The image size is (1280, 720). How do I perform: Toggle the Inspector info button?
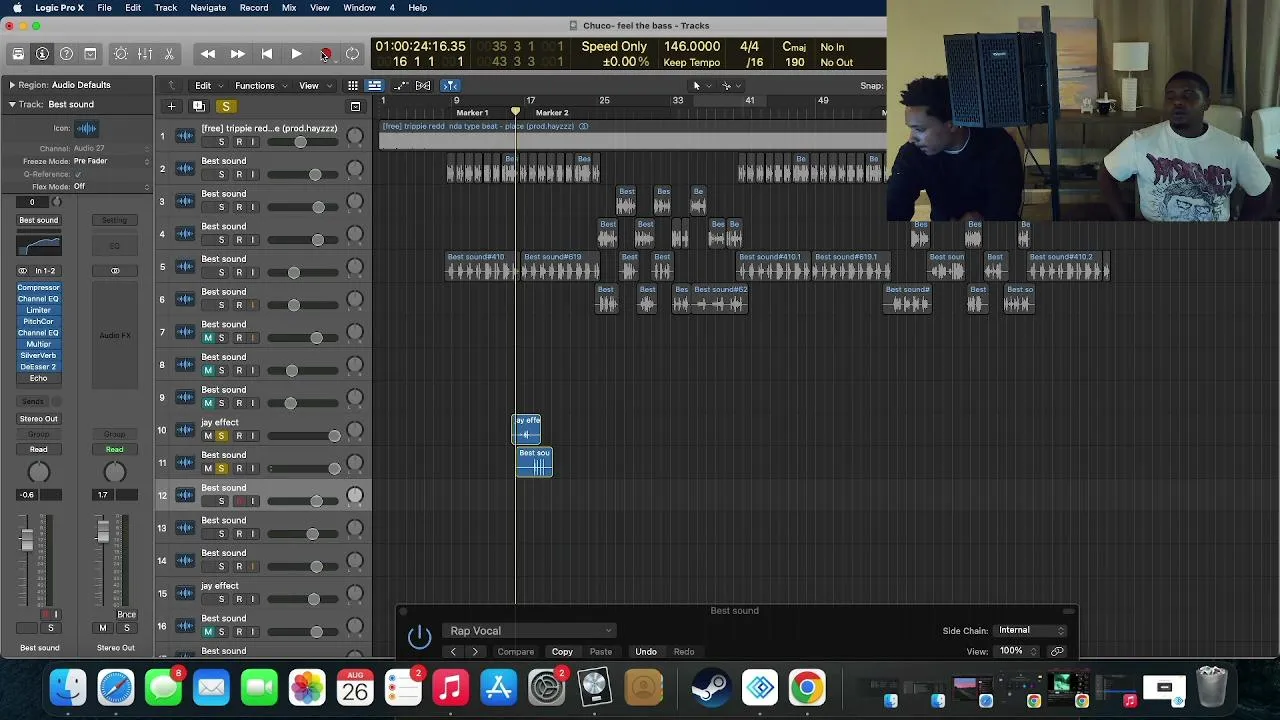[42, 54]
